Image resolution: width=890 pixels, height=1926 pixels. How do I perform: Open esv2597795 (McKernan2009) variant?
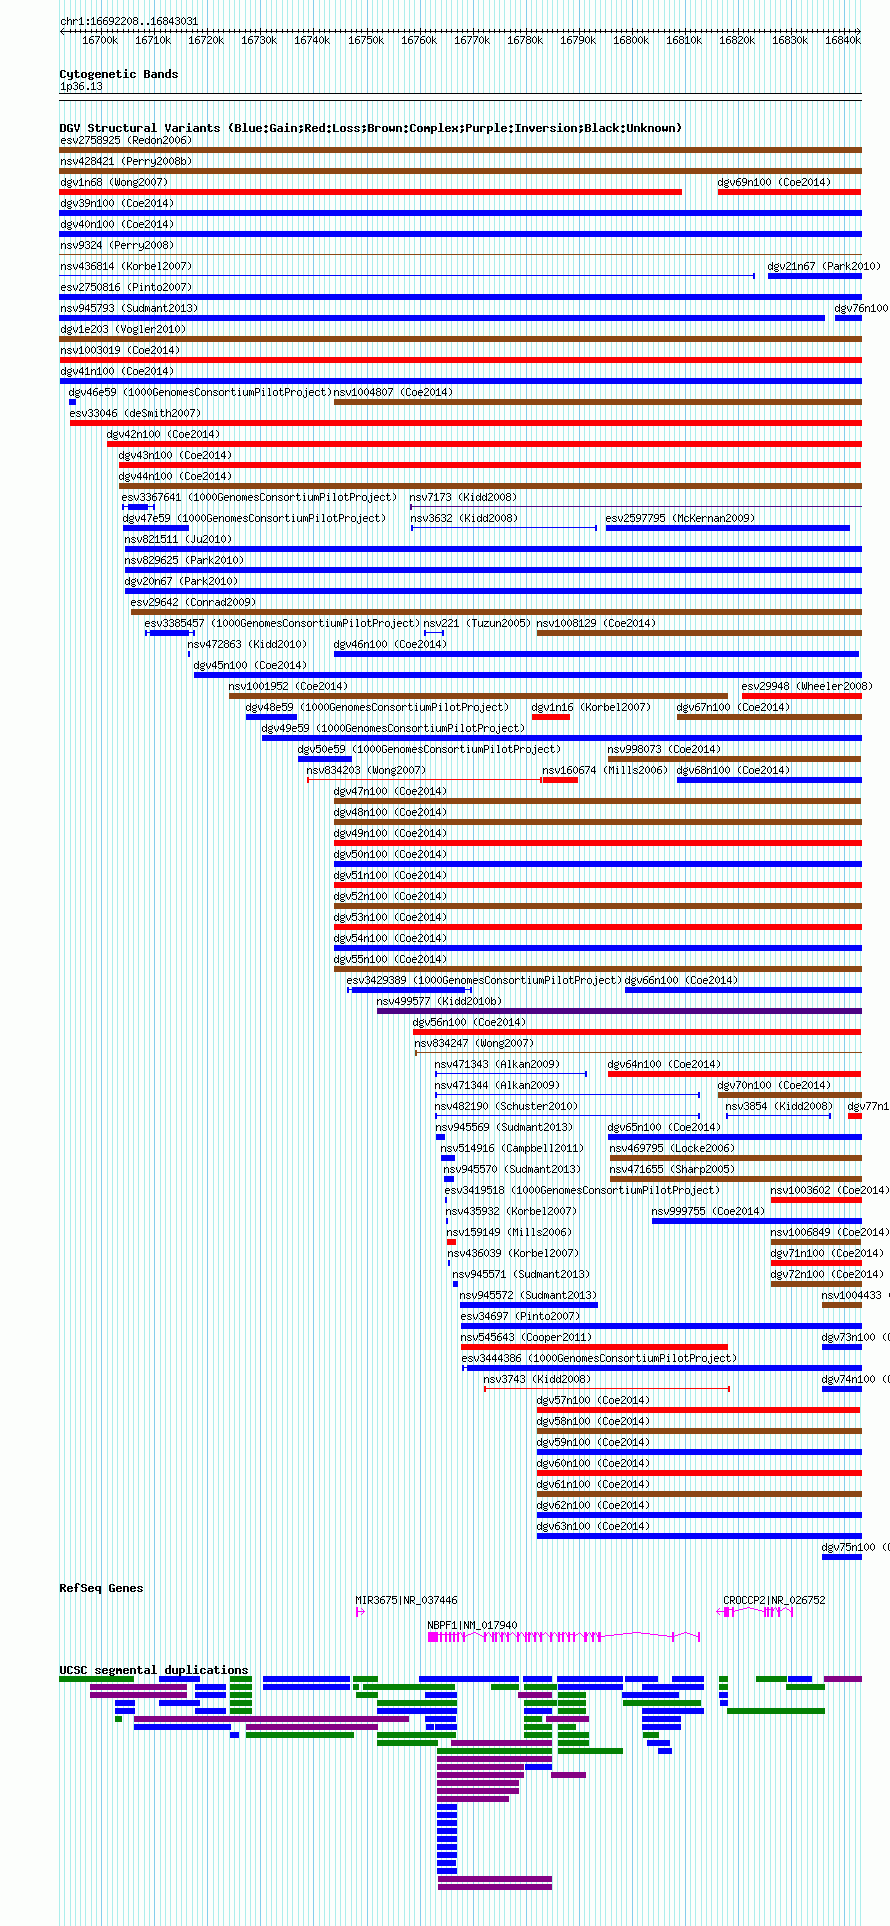pos(681,518)
